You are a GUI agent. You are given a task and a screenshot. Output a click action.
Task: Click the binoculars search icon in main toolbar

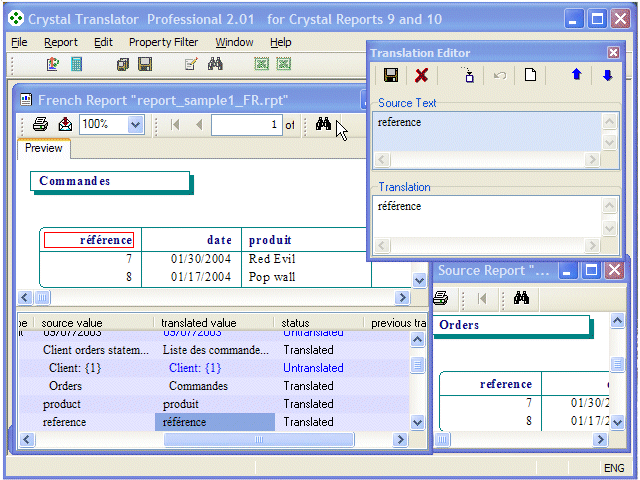[x=215, y=64]
